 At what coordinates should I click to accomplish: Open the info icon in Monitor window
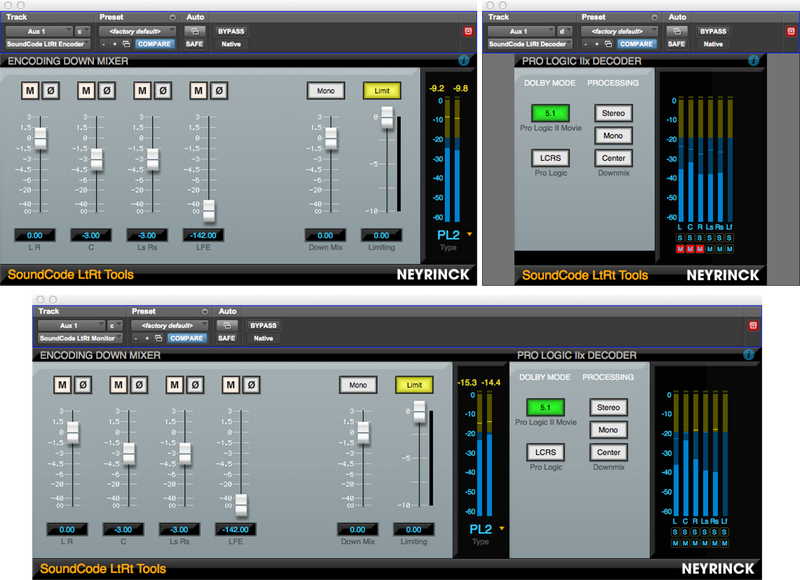coord(749,355)
